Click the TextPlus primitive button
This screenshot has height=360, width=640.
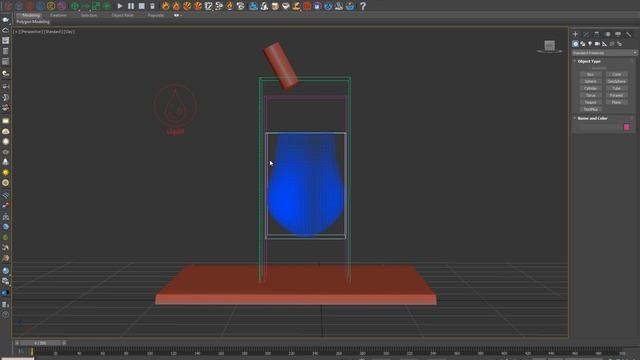click(591, 109)
